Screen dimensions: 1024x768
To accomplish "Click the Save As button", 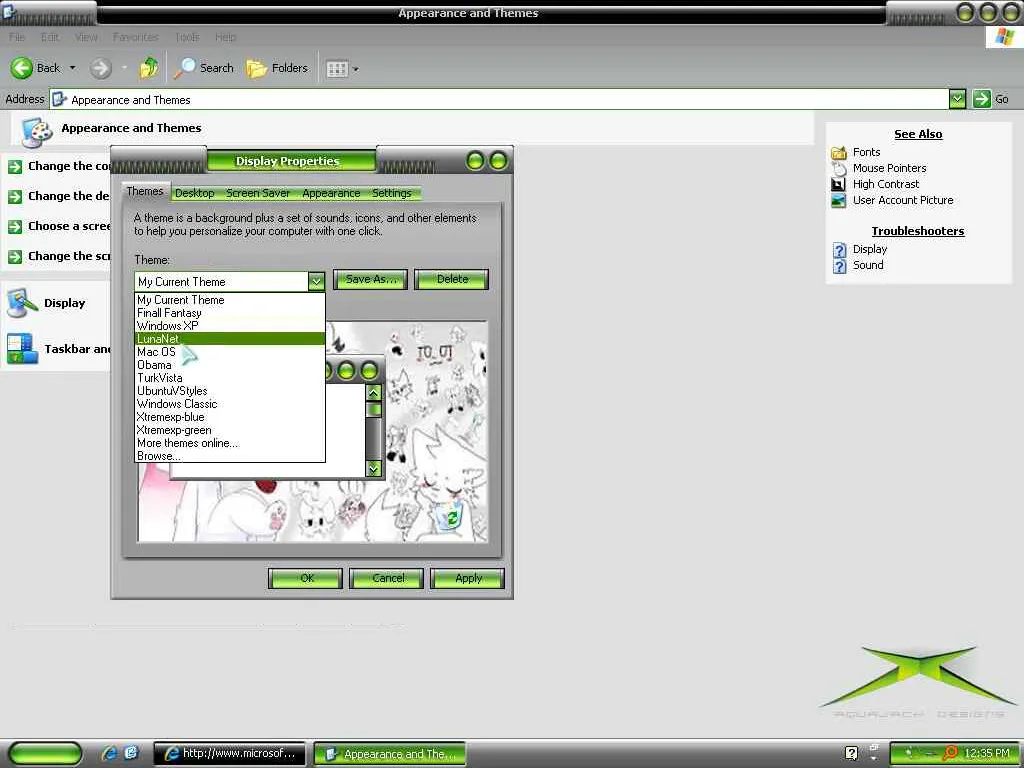I will click(x=370, y=280).
